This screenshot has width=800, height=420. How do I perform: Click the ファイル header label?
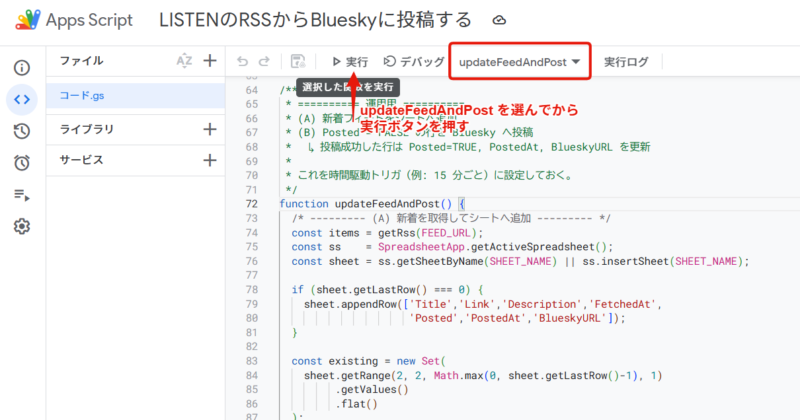[x=82, y=61]
